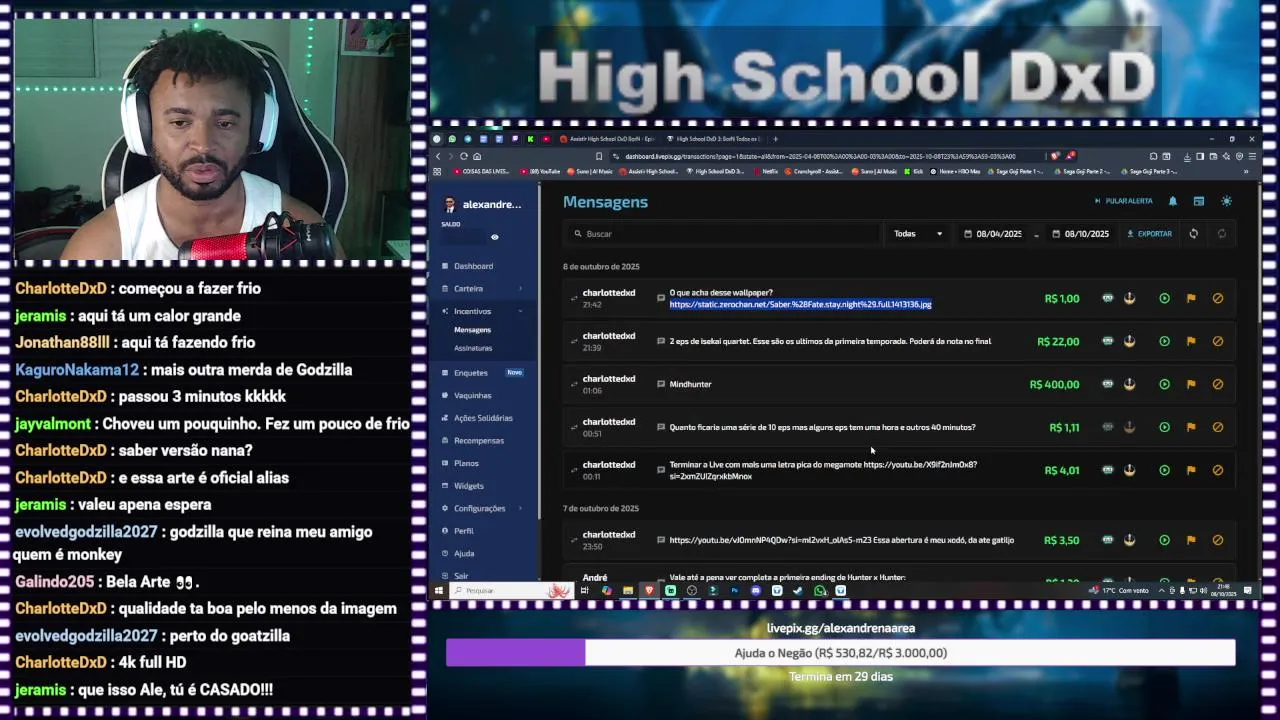Flag the R$ 22,00 isekai quartet message
Screen dimensions: 1280x720
pos(1191,341)
